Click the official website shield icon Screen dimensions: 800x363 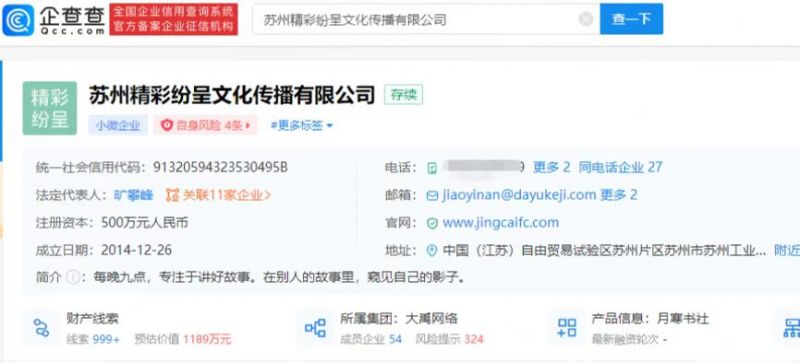(x=432, y=223)
